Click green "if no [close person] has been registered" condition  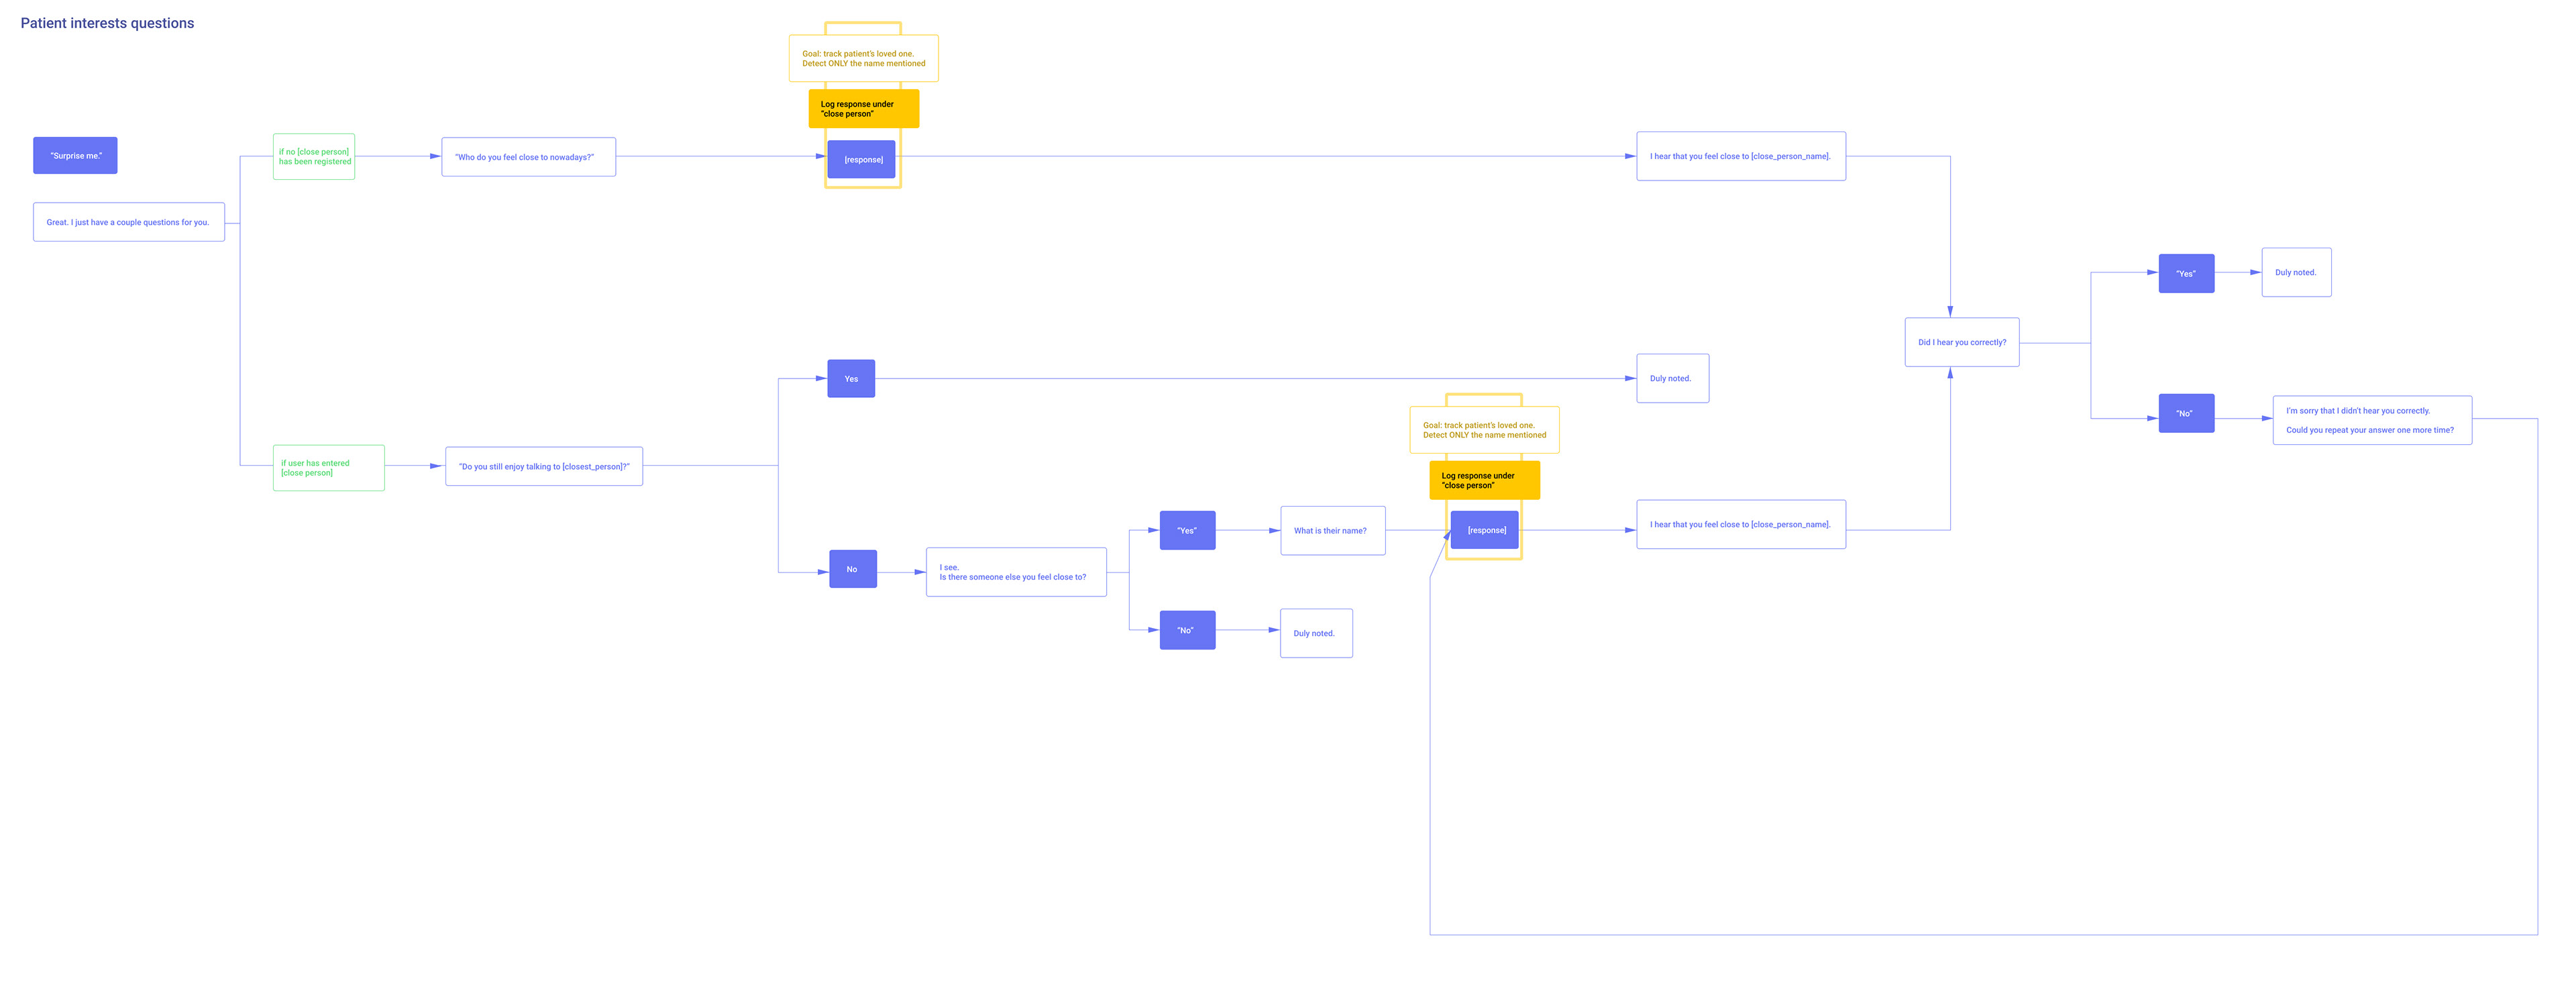point(314,157)
